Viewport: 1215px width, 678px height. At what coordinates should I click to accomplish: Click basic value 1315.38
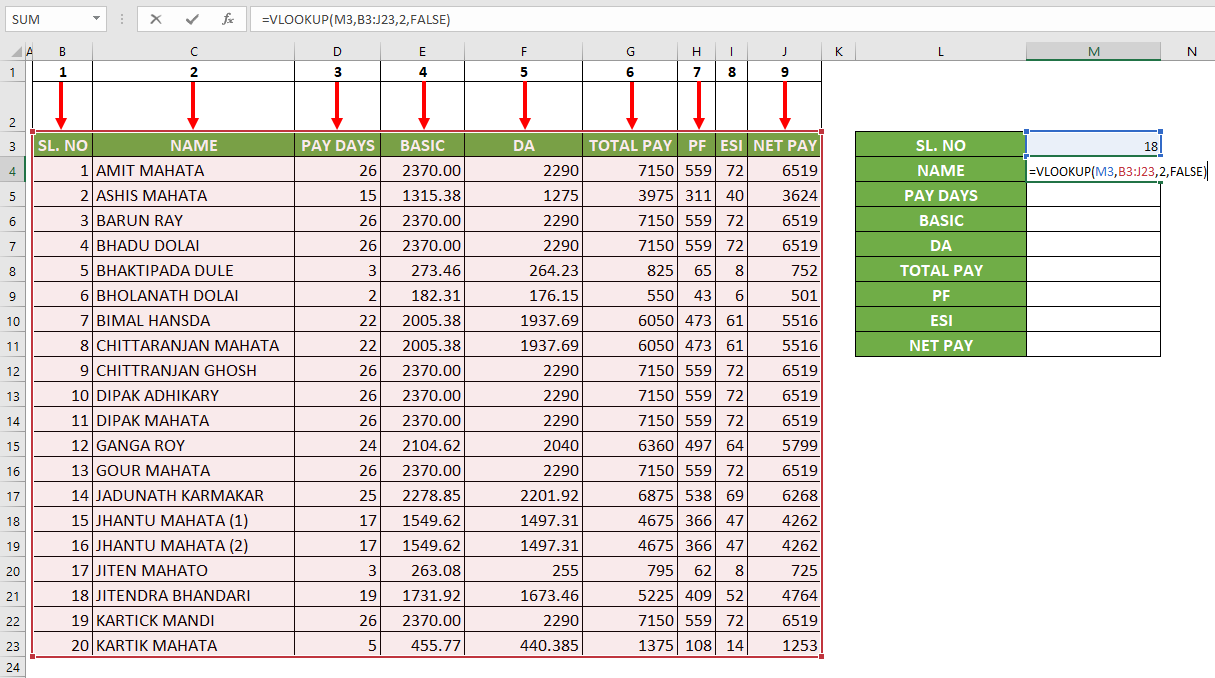422,195
